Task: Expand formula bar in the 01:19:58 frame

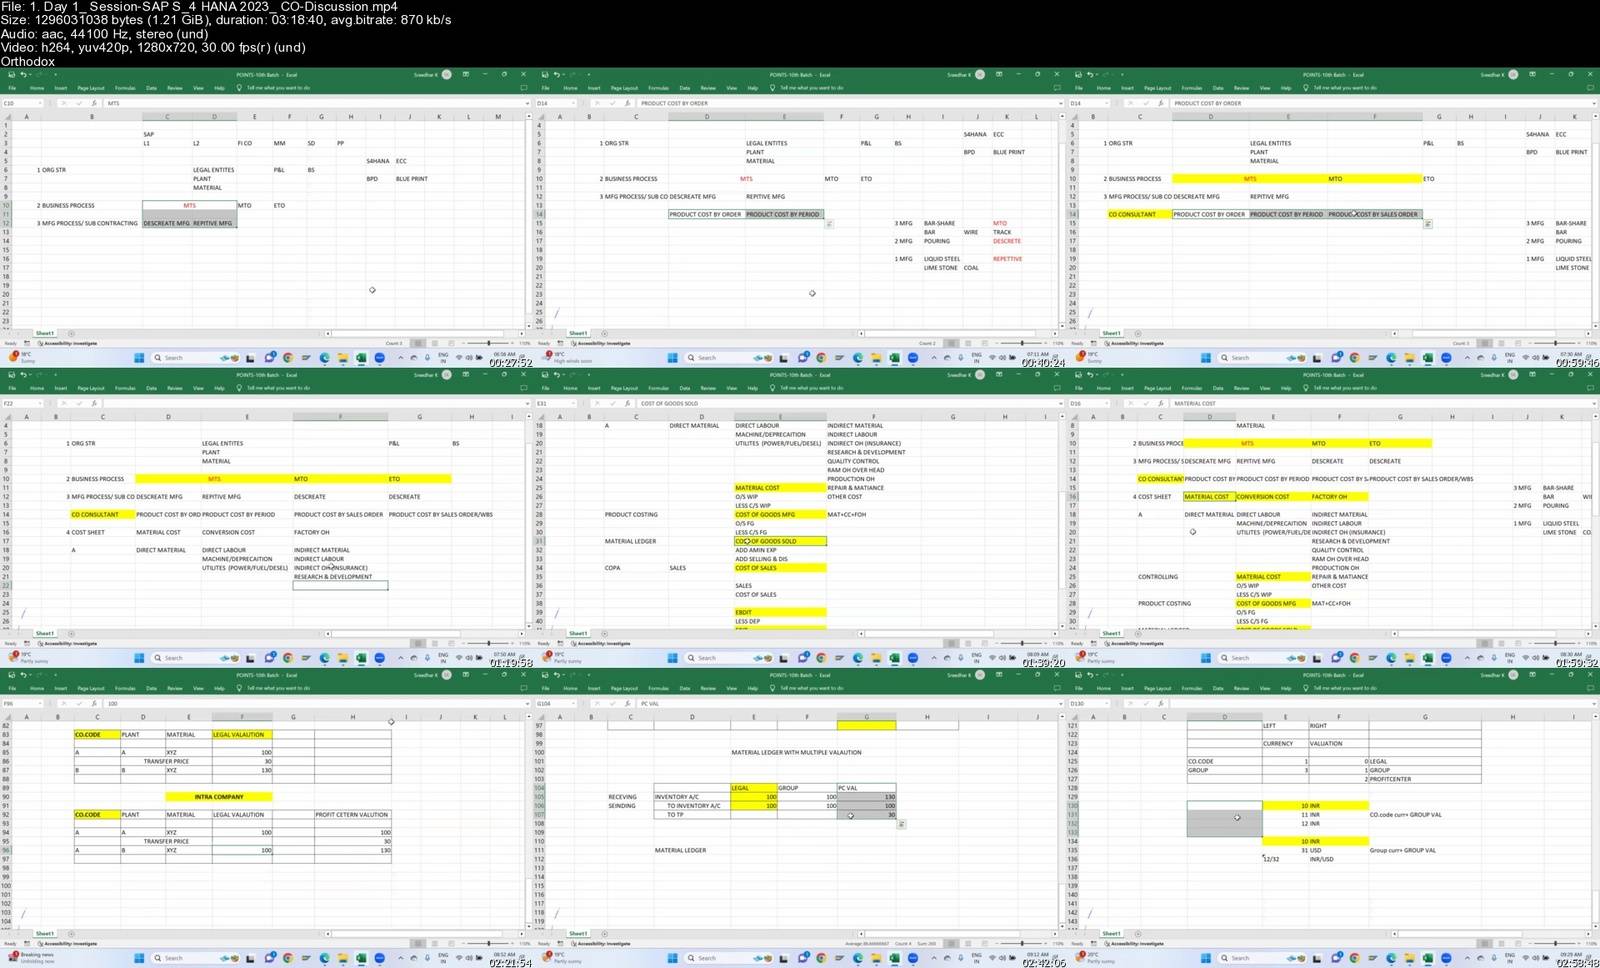Action: click(526, 403)
